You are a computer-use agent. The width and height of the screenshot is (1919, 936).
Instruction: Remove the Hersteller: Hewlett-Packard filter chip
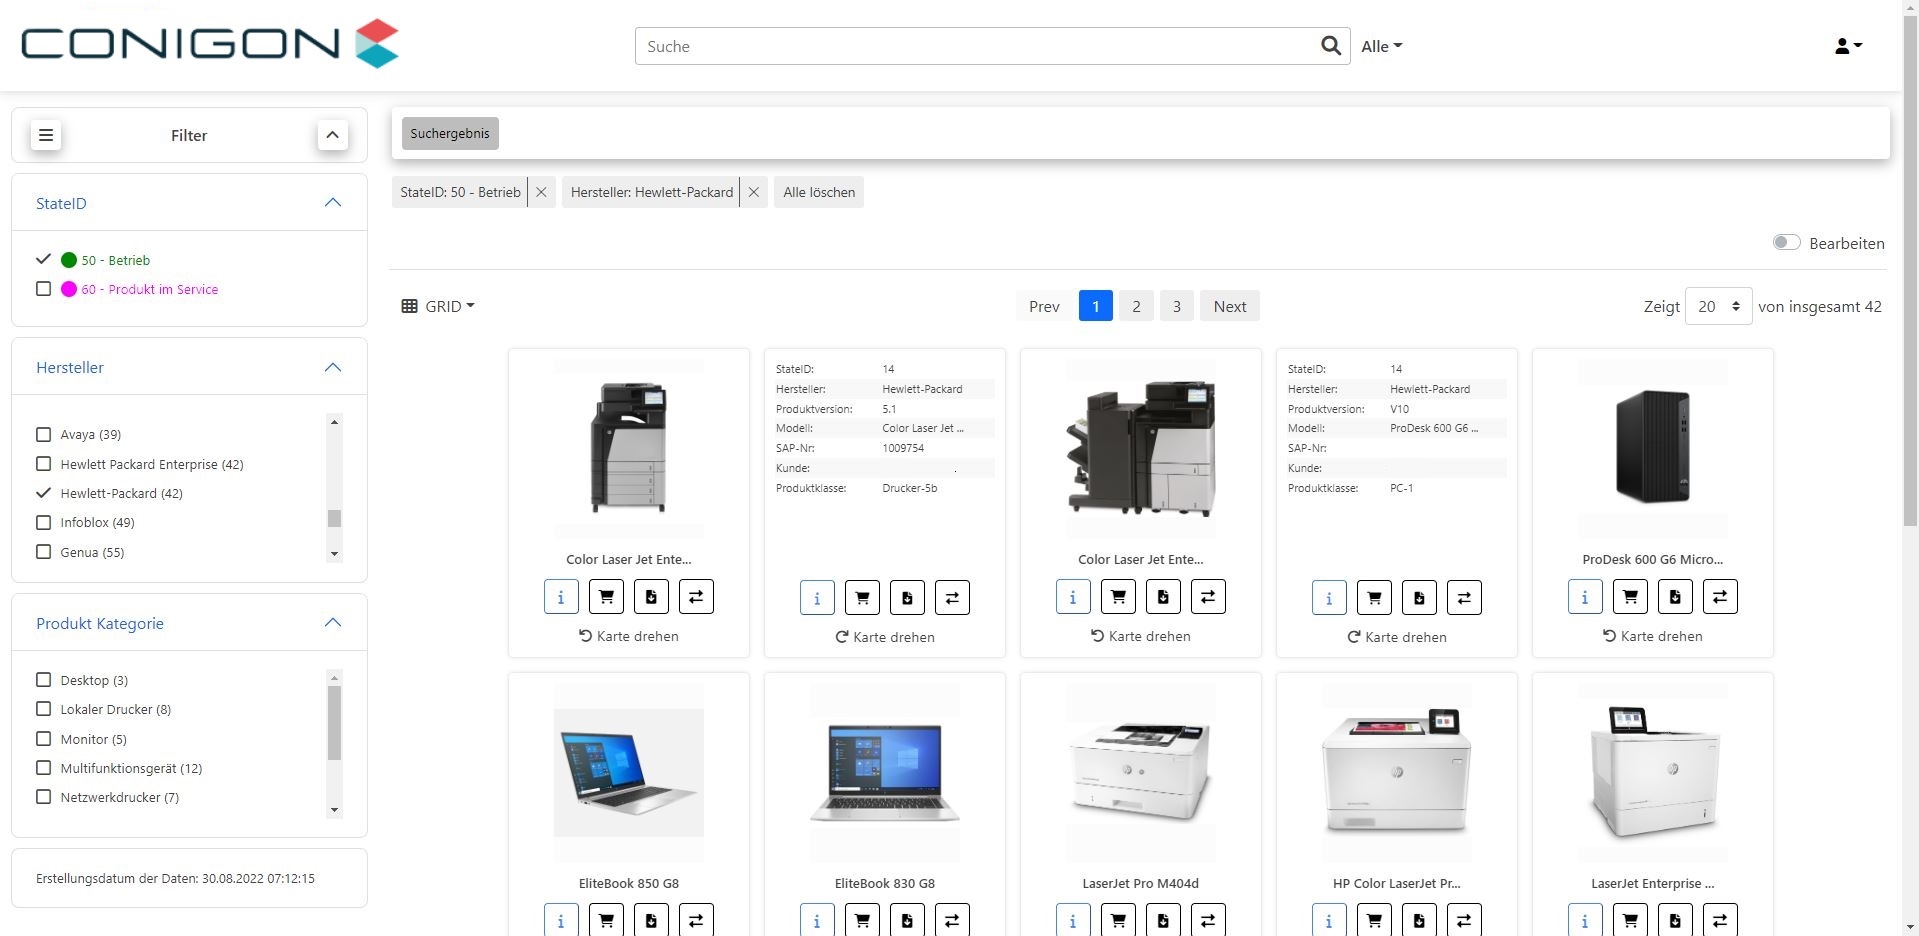754,192
